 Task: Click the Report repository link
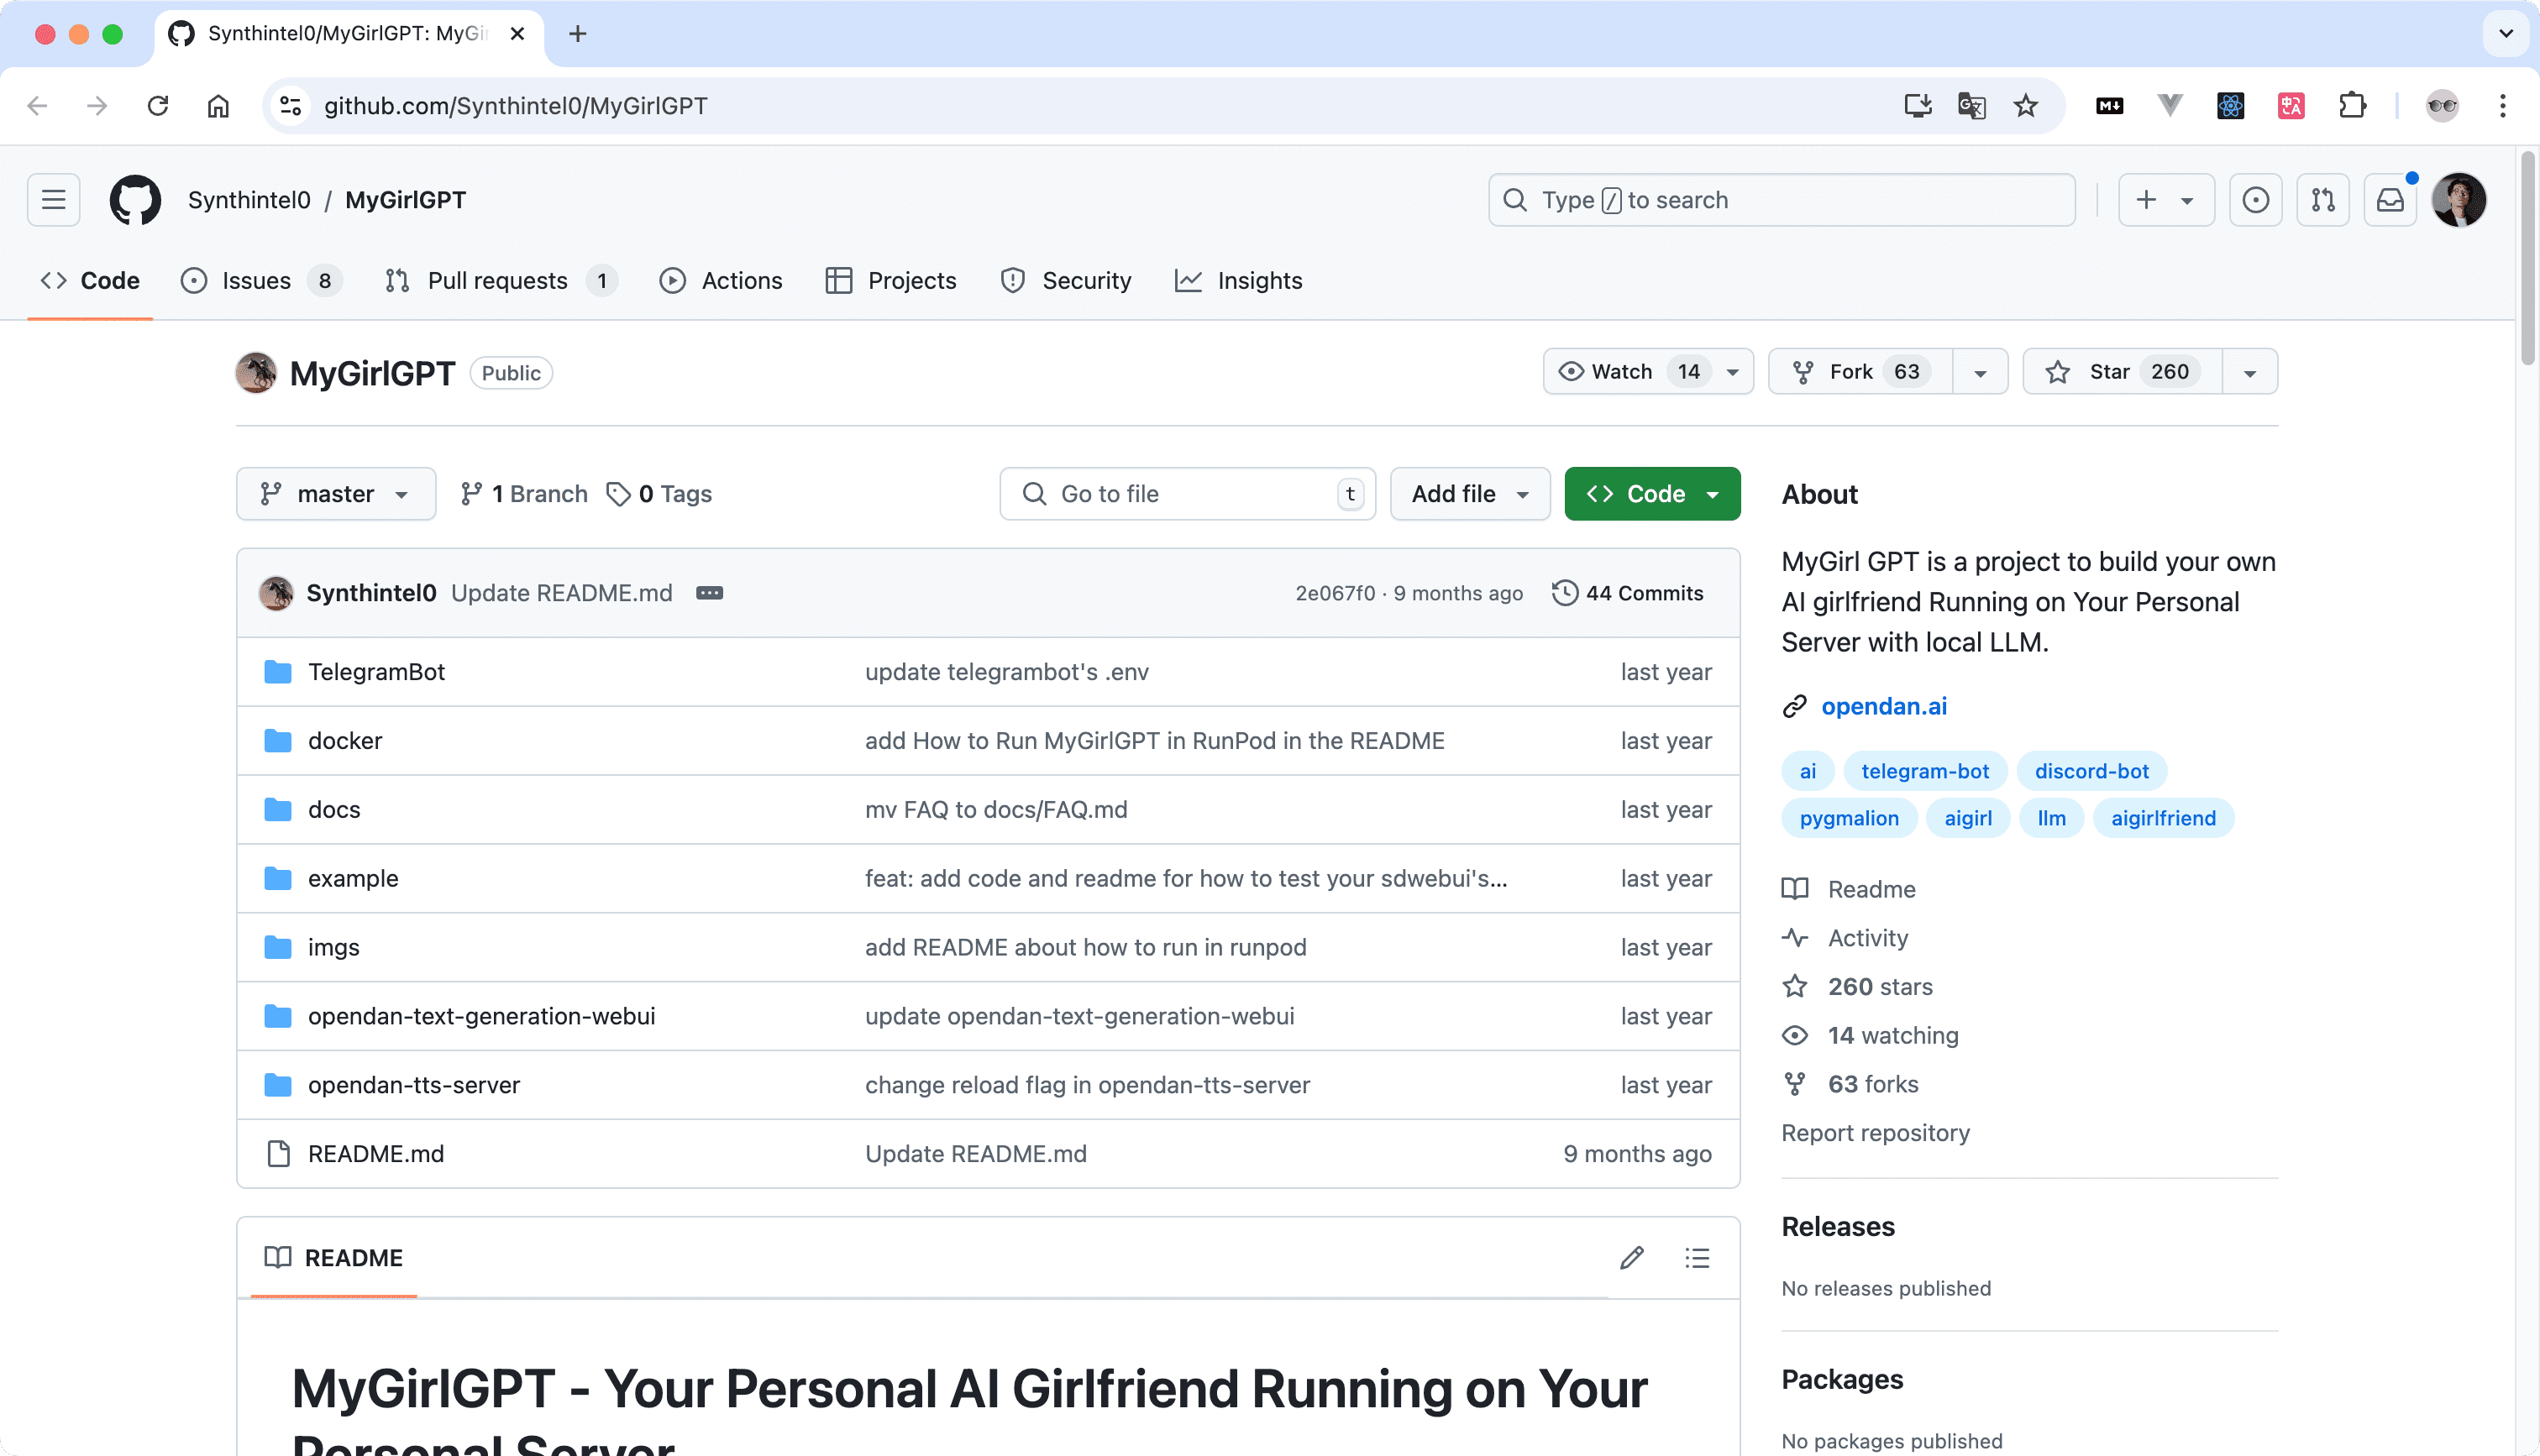pos(1875,1132)
